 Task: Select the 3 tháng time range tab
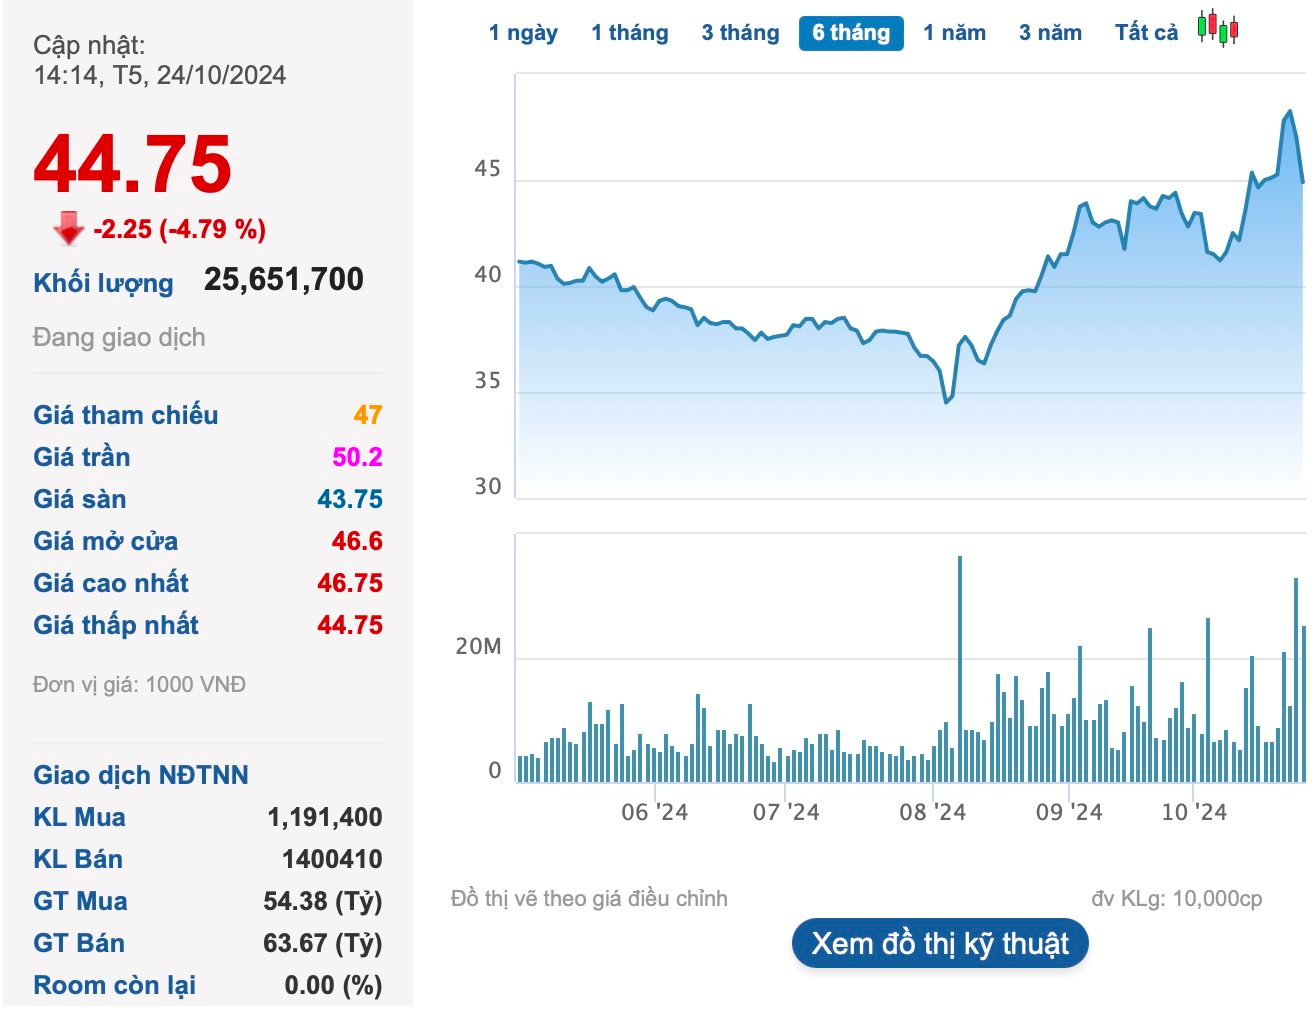click(740, 33)
